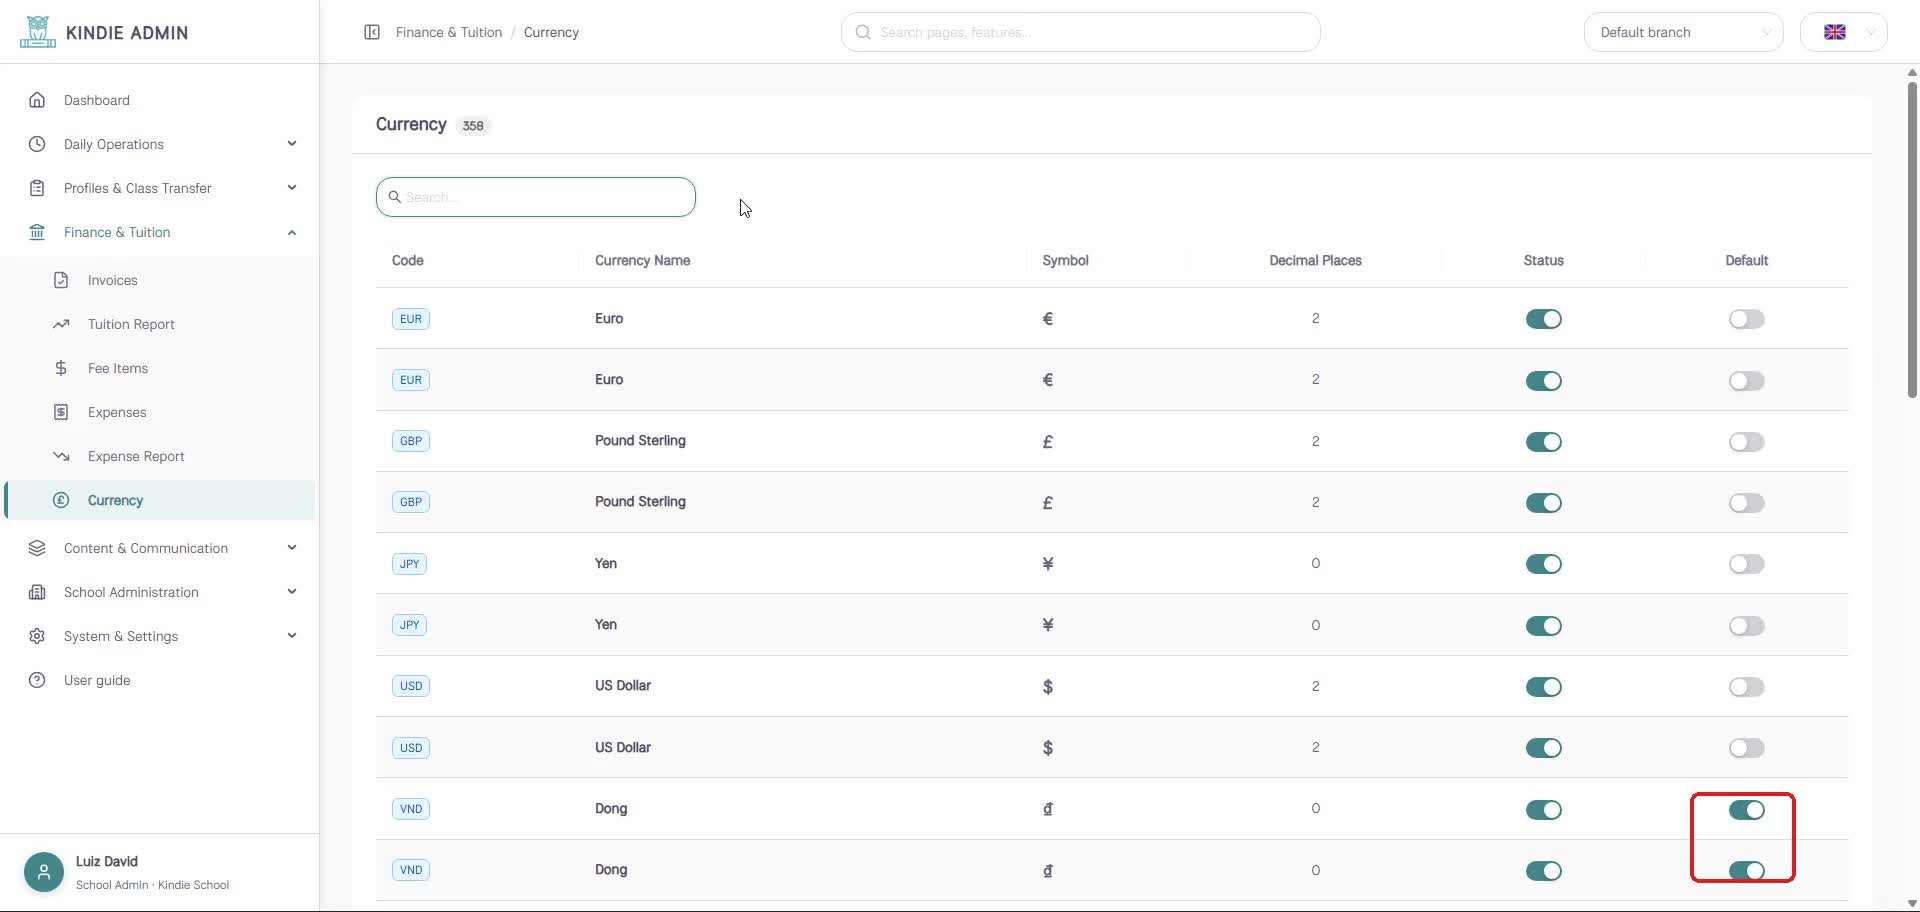Toggle Status for first US Dollar row
The image size is (1920, 912).
1543,687
